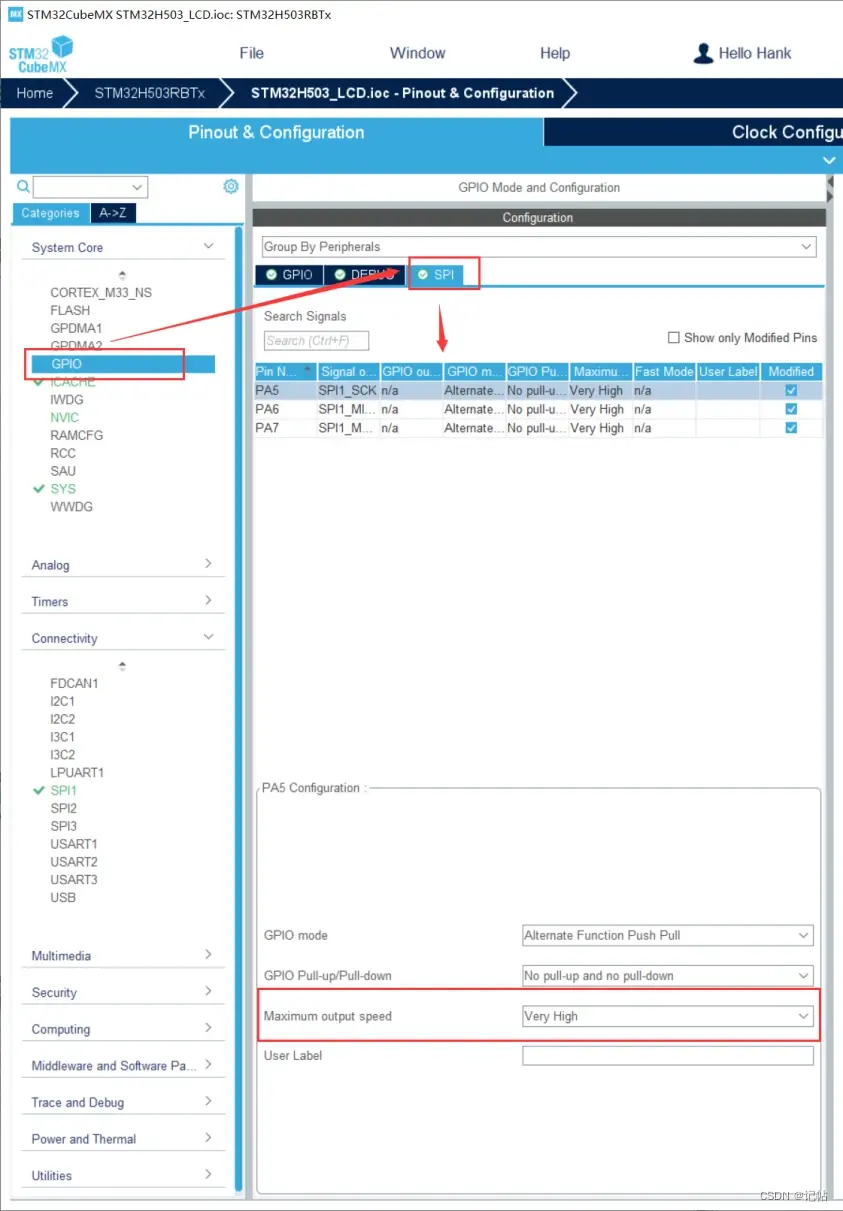This screenshot has width=843, height=1211.
Task: Open the File menu
Action: click(x=252, y=53)
